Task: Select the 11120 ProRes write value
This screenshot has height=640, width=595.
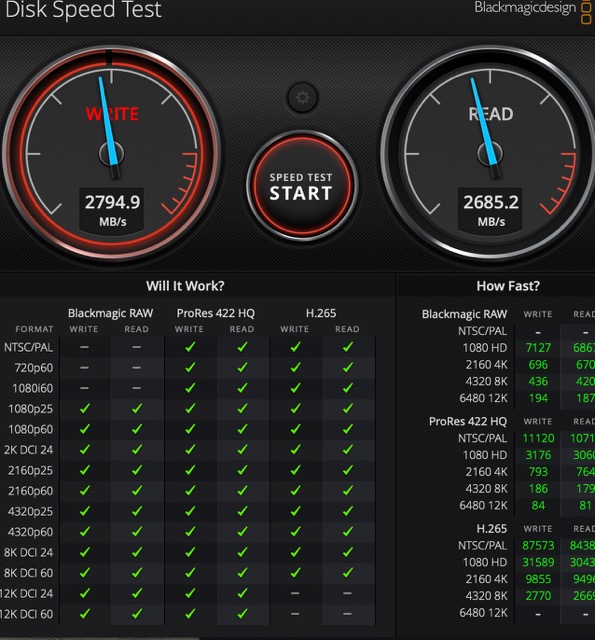Action: coord(538,438)
